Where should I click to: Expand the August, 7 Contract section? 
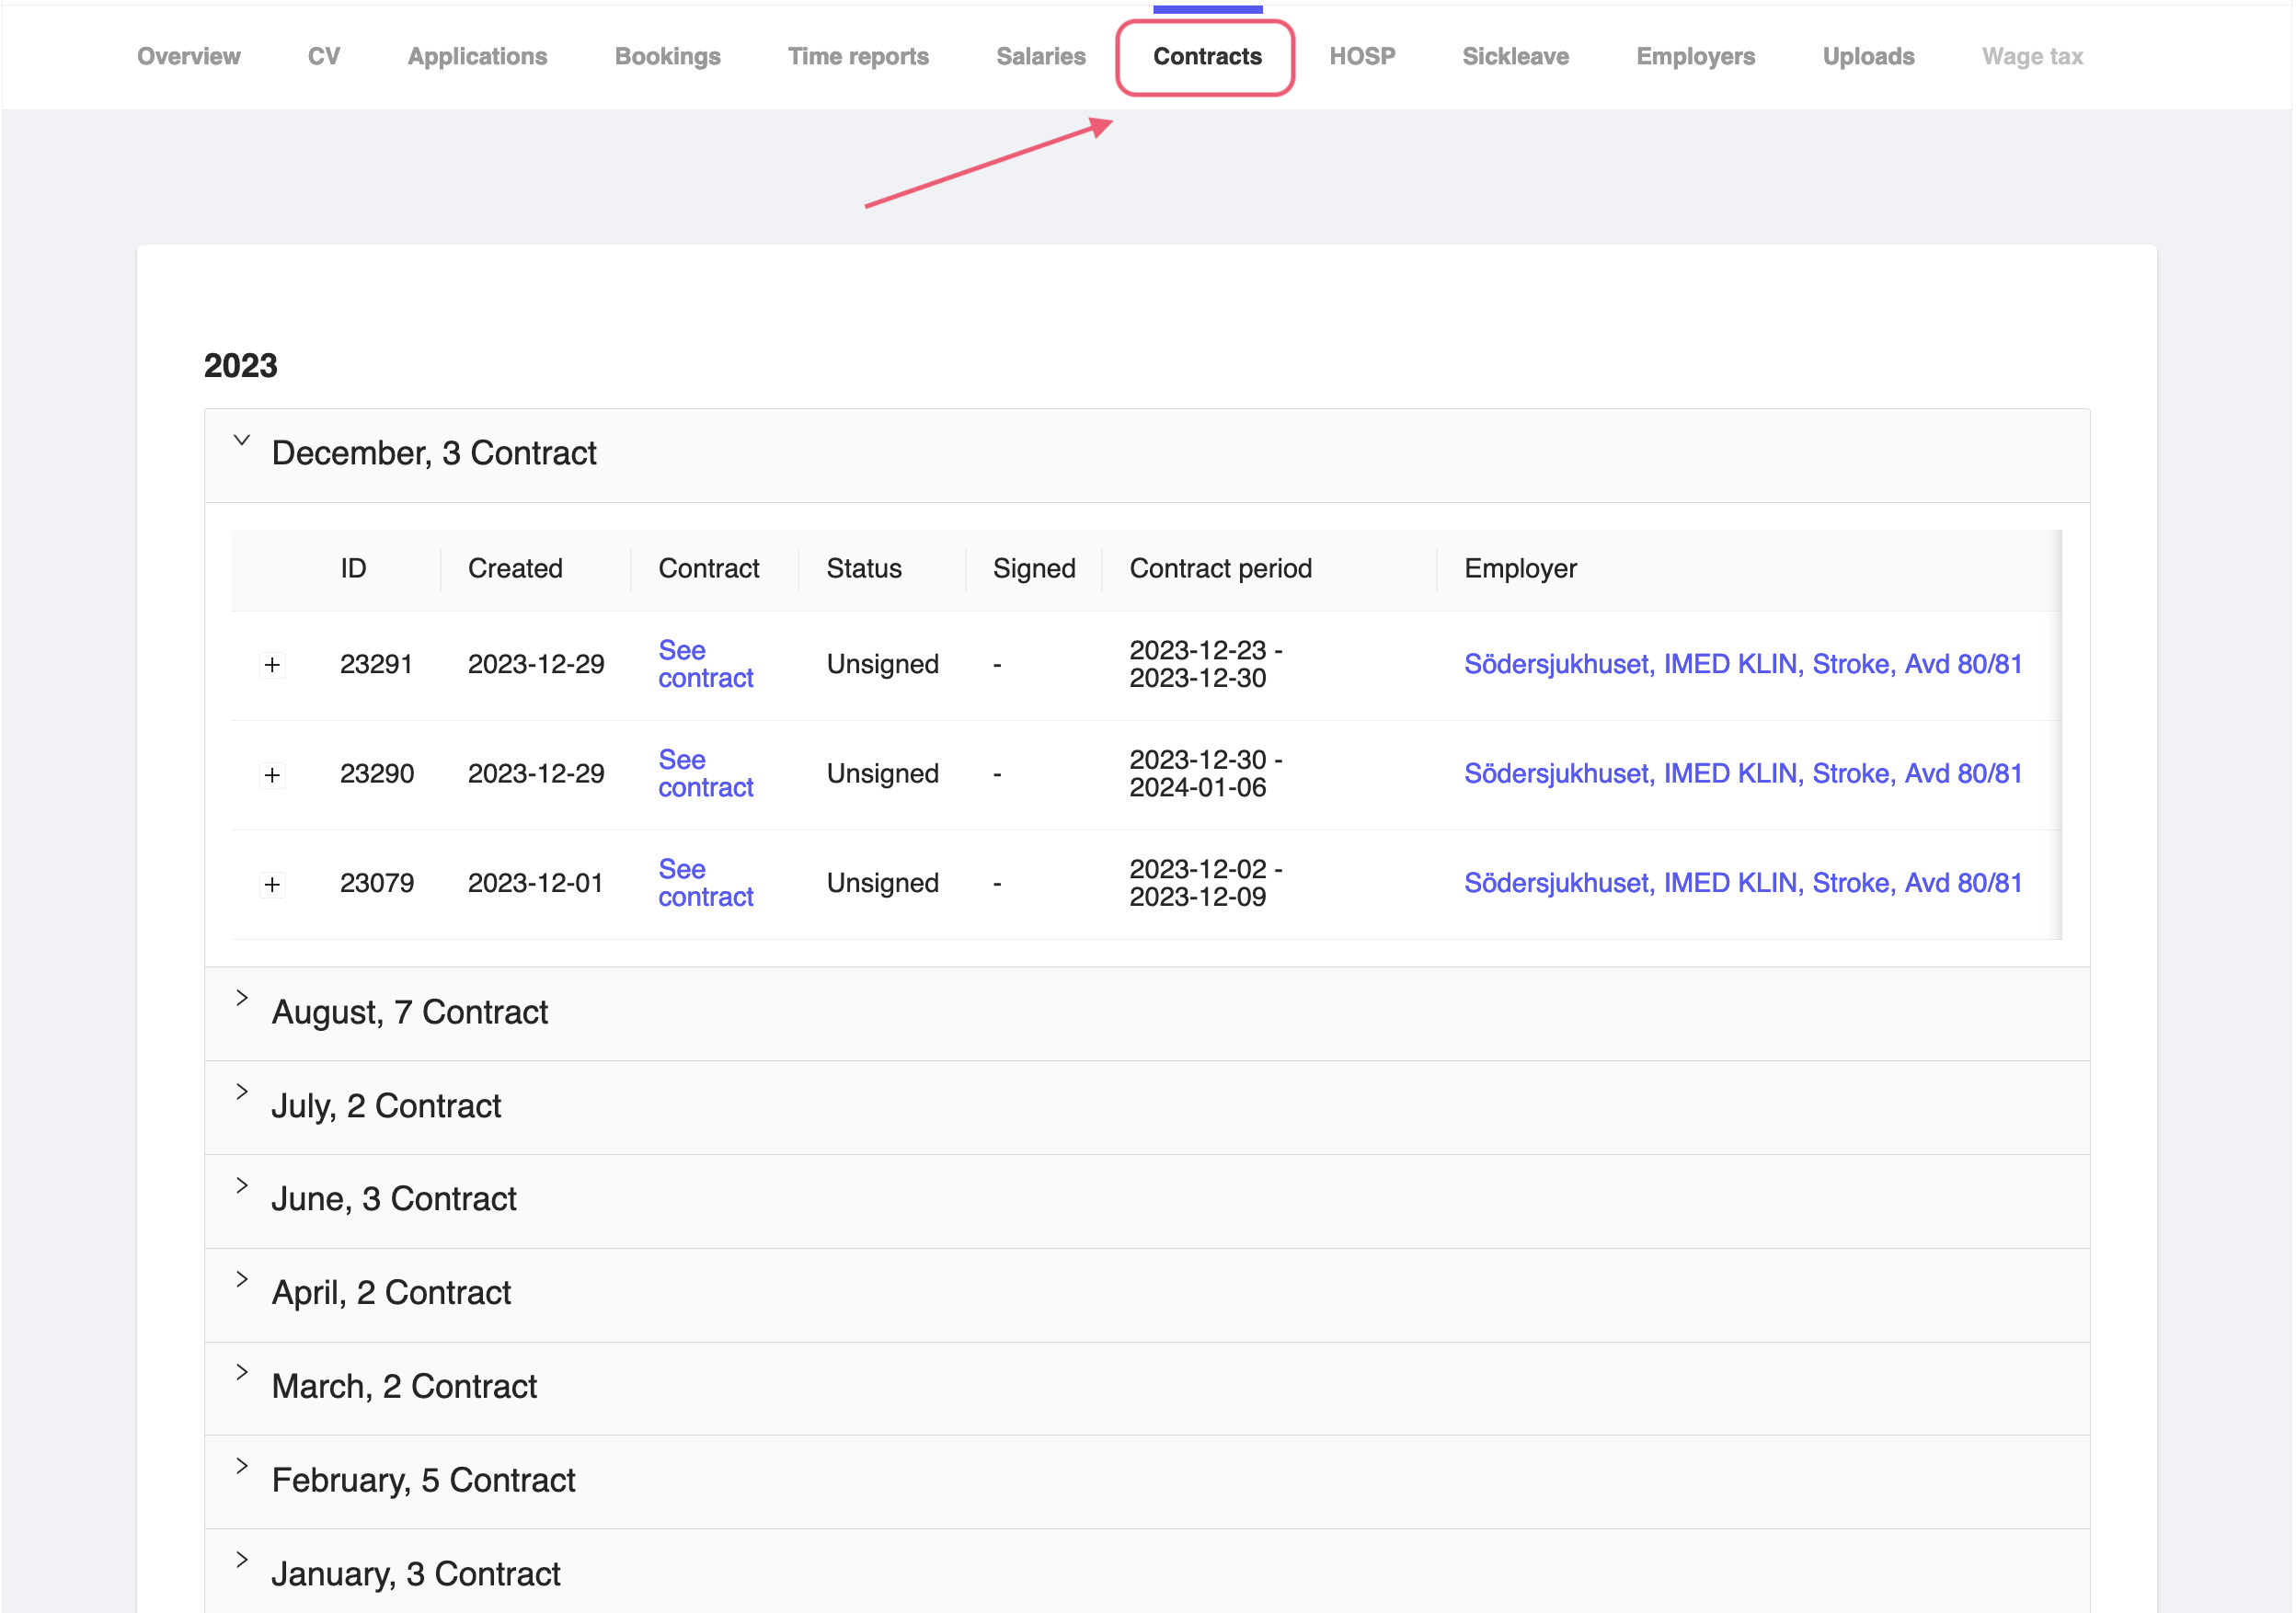241,998
